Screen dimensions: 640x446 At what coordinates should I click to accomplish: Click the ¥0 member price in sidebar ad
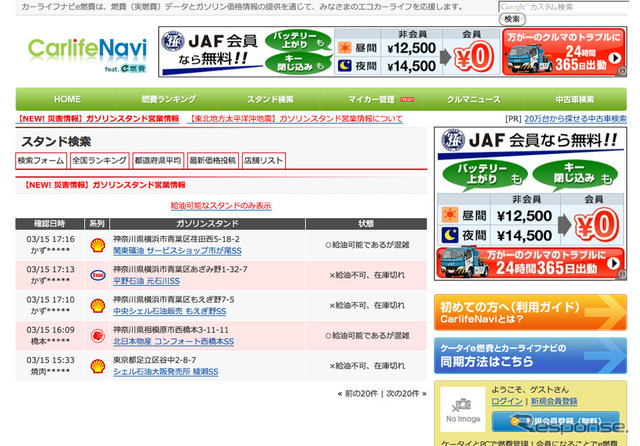[596, 225]
